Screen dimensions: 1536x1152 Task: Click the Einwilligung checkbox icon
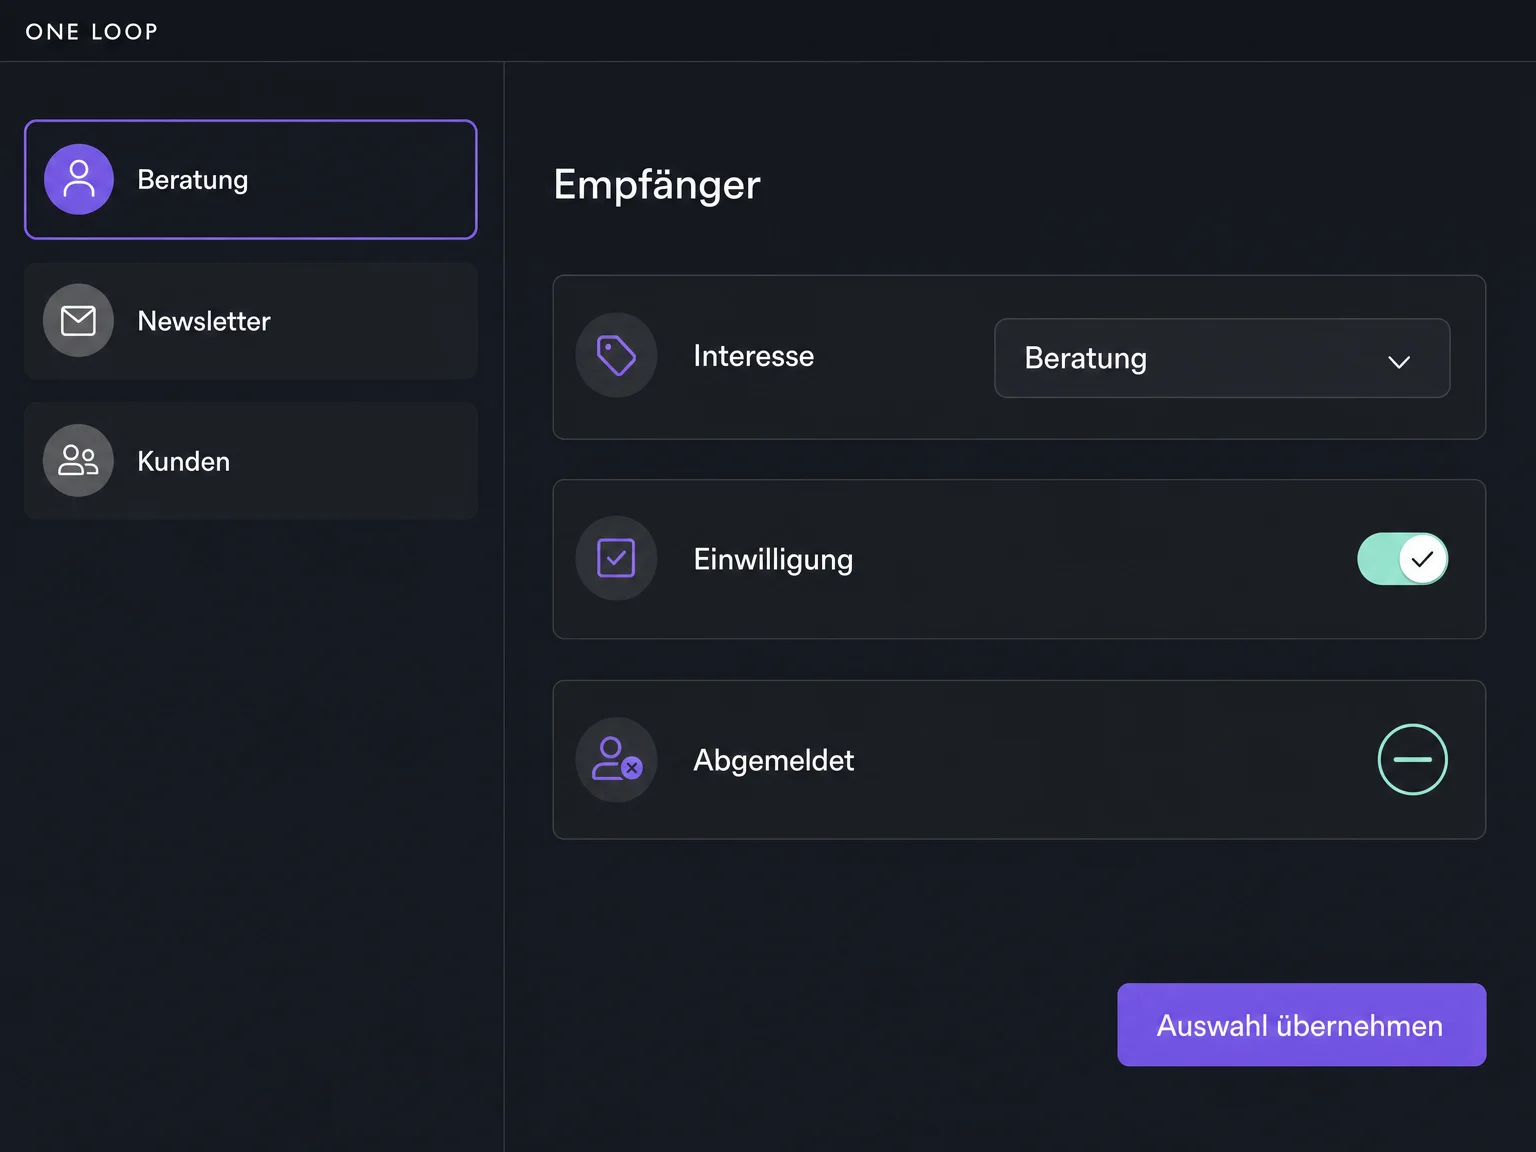[616, 558]
